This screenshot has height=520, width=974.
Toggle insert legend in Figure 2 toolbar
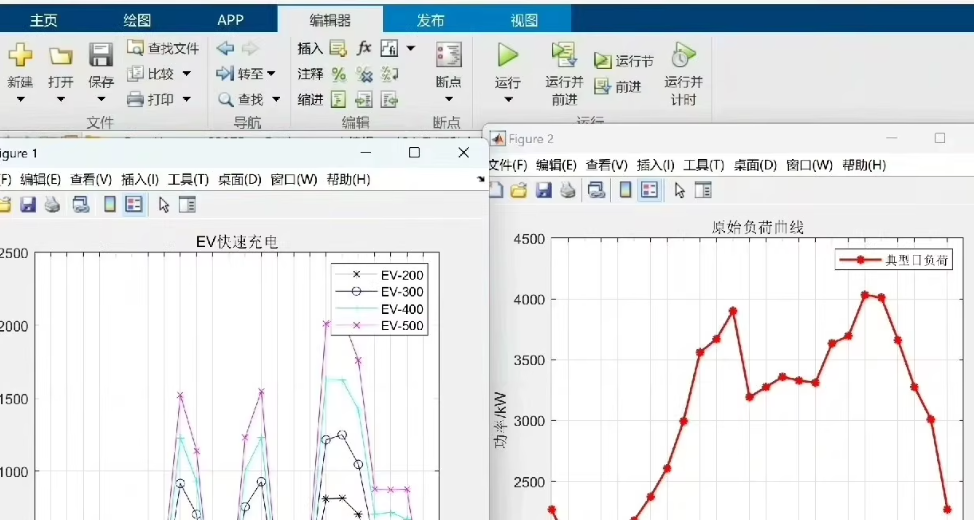click(649, 190)
